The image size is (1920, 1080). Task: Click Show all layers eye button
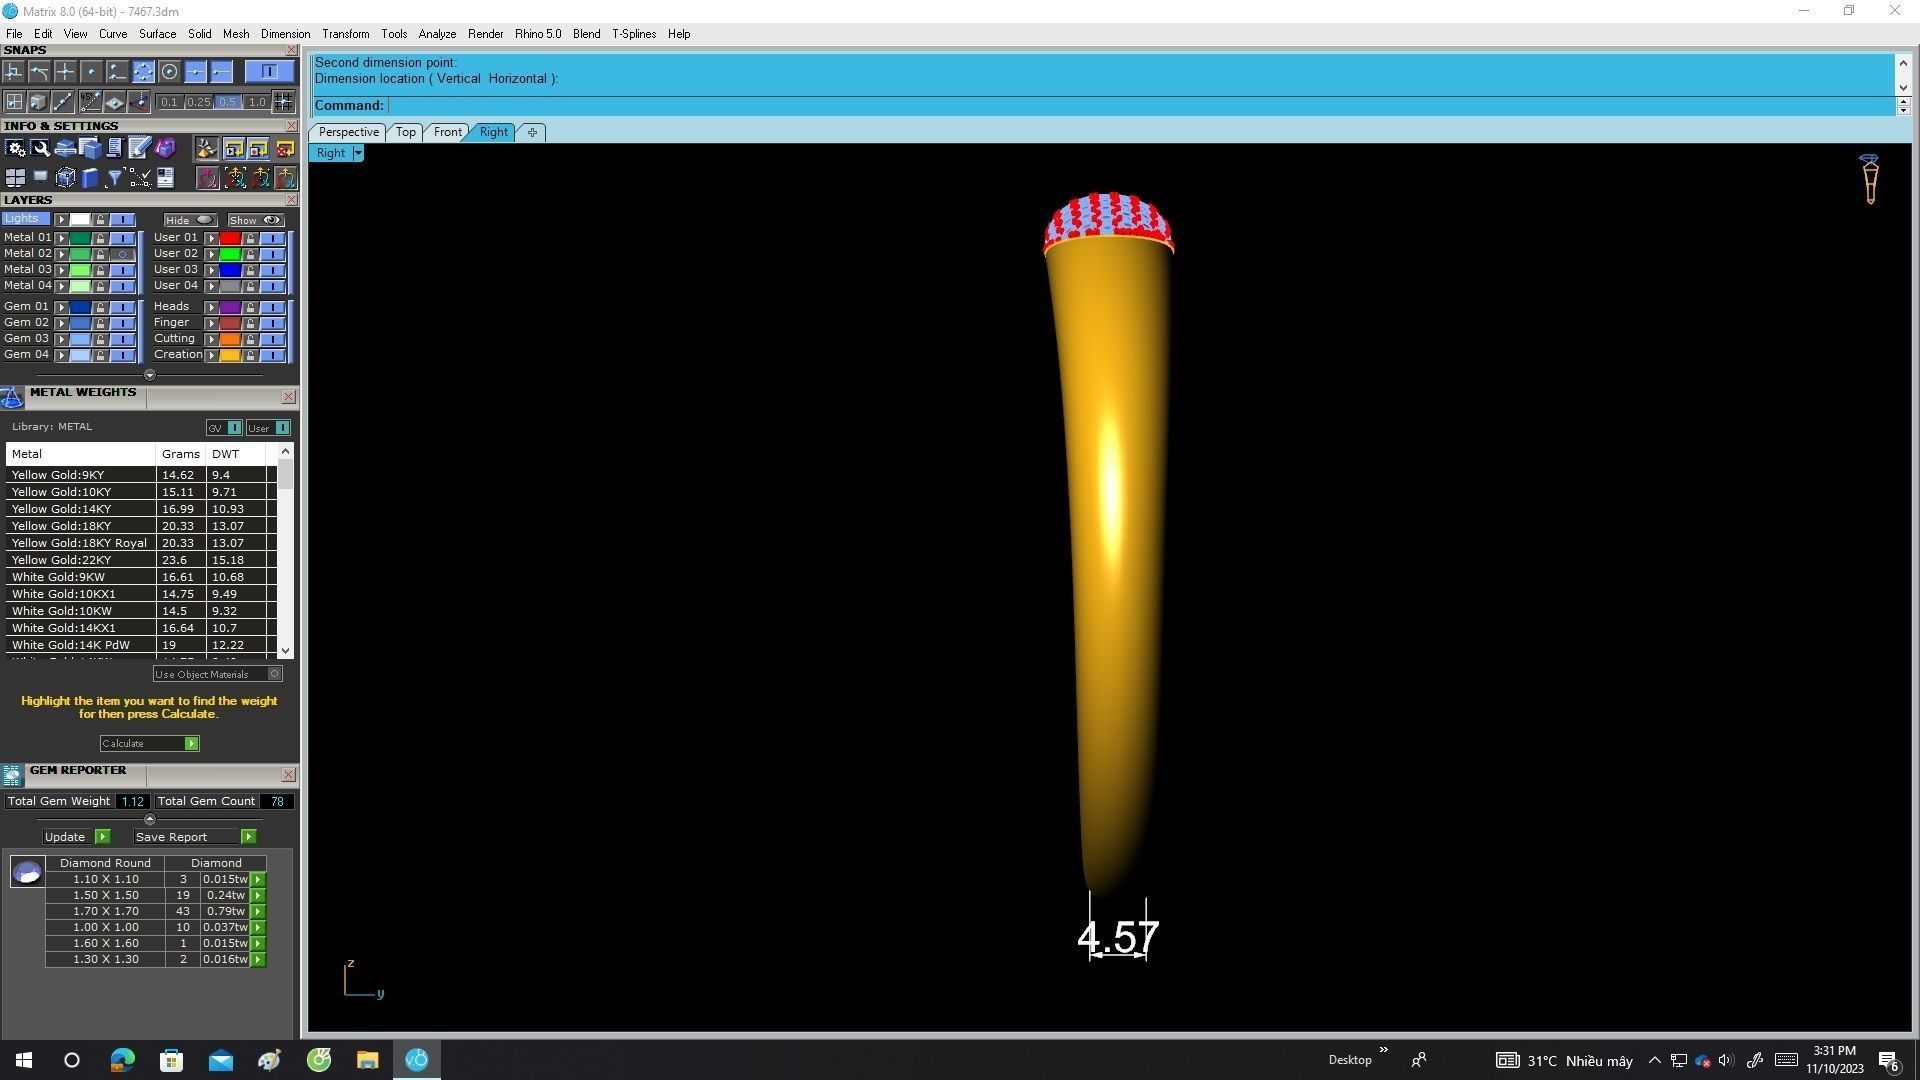click(x=256, y=220)
